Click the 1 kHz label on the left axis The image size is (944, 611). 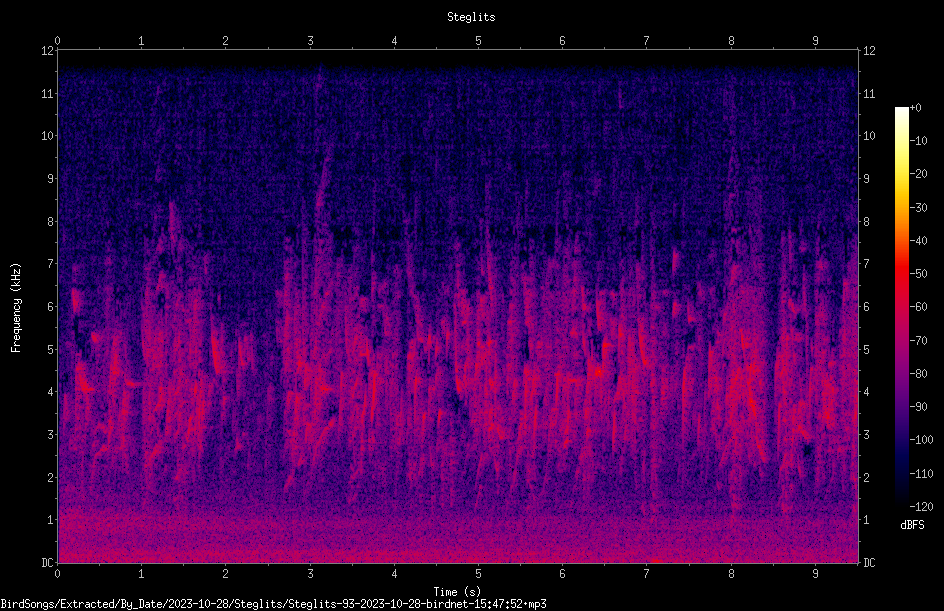click(51, 520)
